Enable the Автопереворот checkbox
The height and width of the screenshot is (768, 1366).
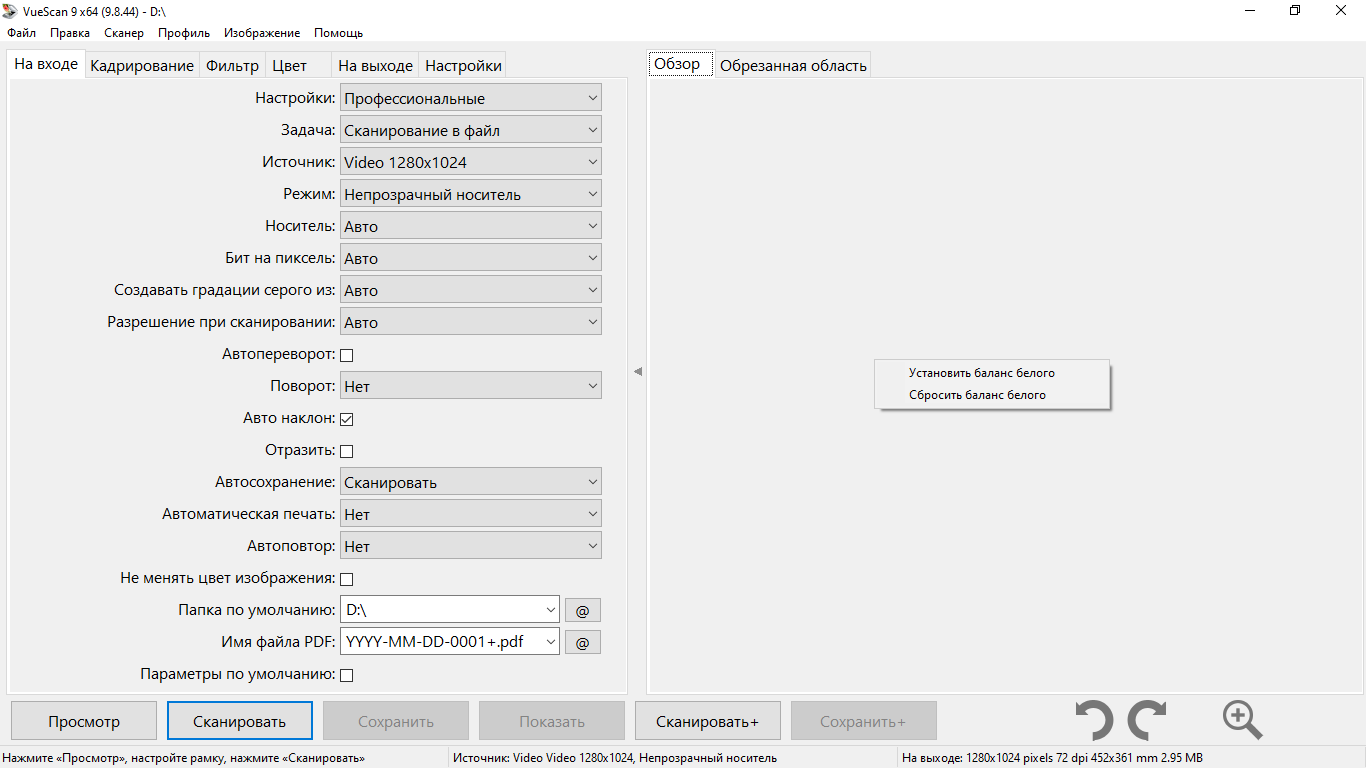click(347, 355)
